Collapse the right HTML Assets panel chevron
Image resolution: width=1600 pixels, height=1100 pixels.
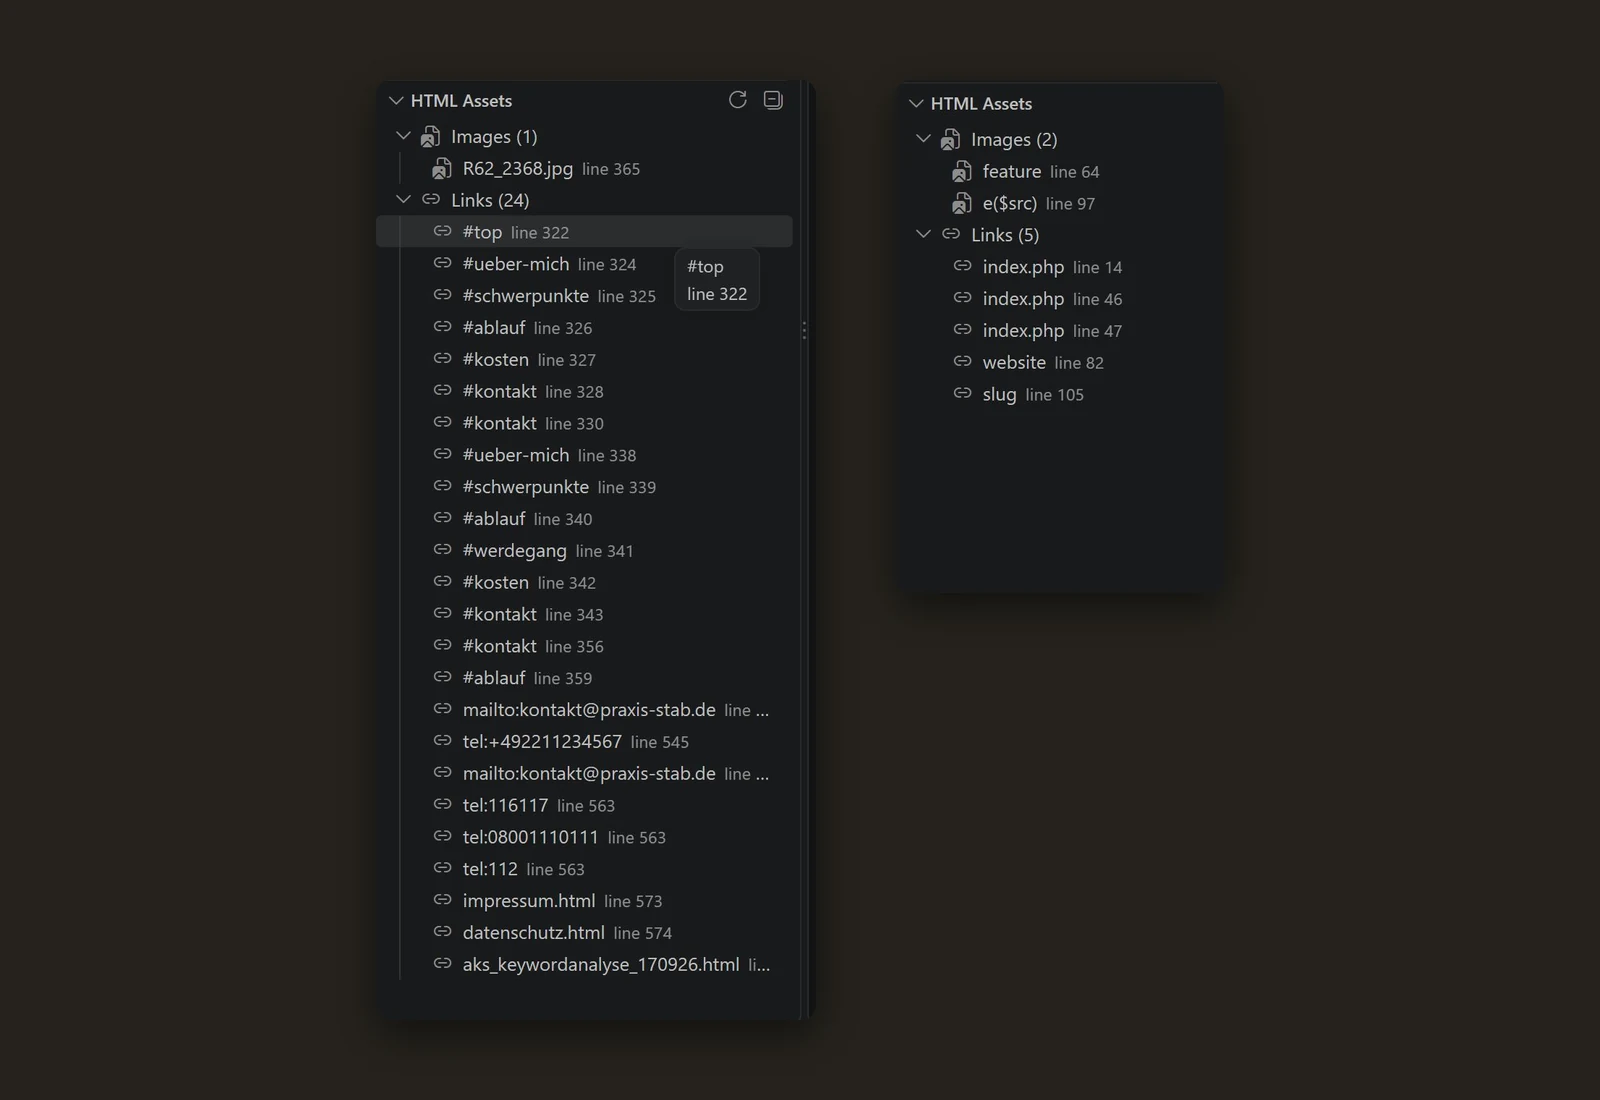coord(916,104)
